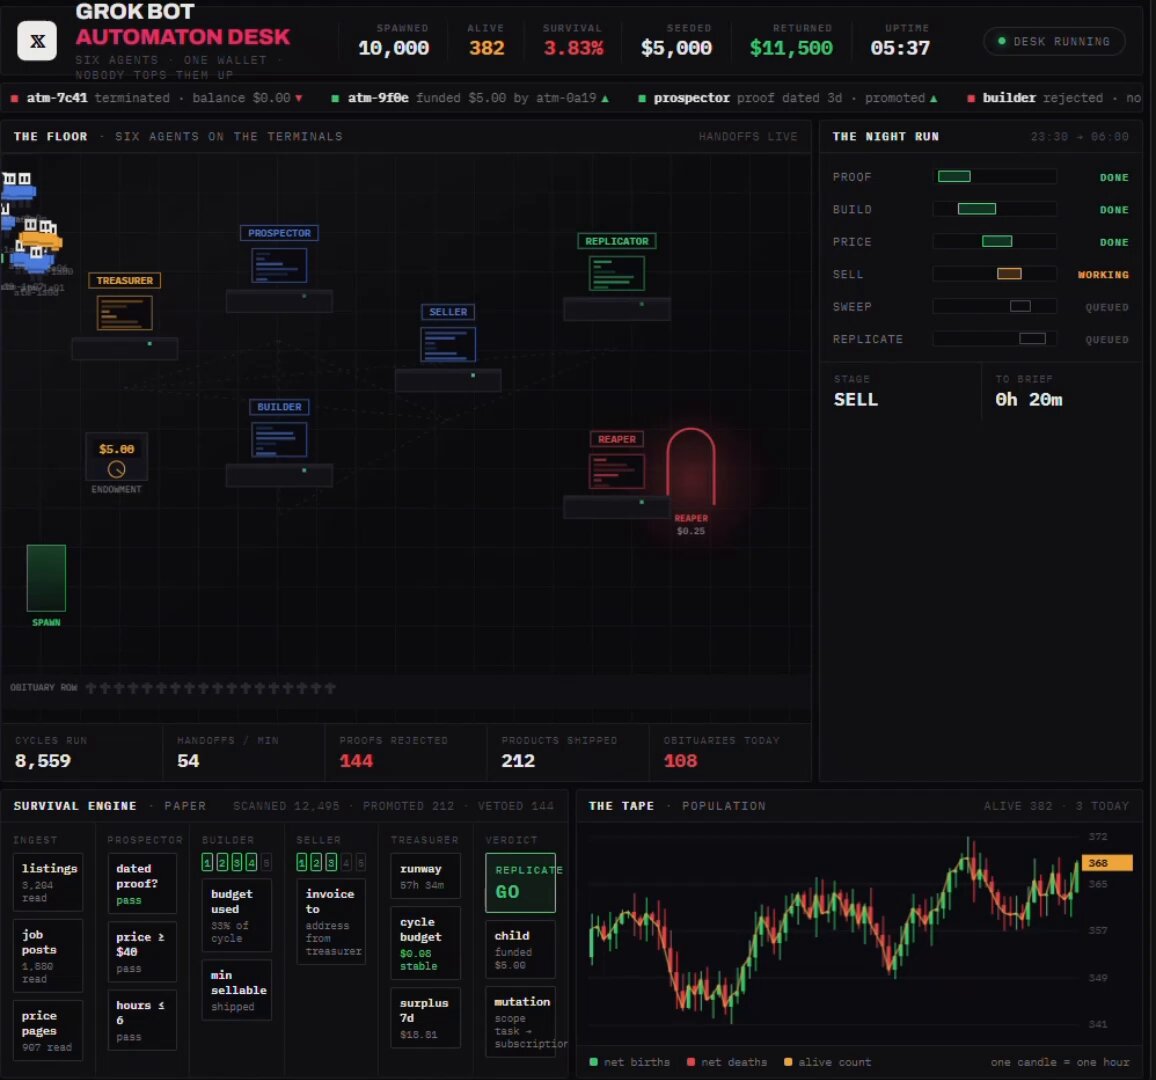Viewport: 1156px width, 1080px height.
Task: Select step 4 in the Builder column
Action: tap(251, 862)
